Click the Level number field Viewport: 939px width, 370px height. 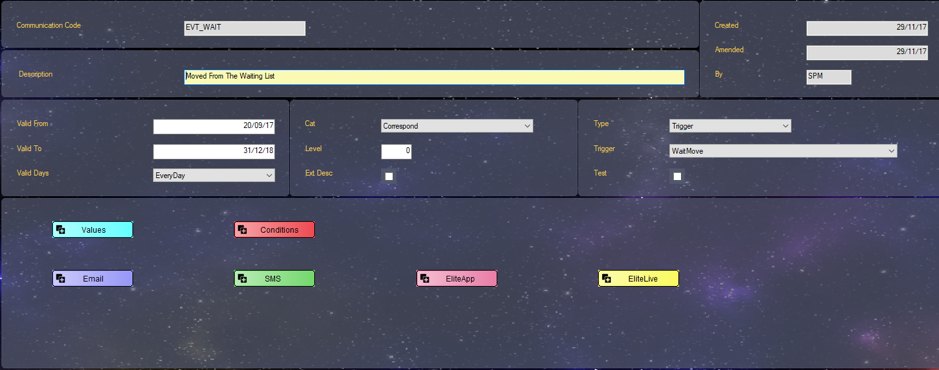point(396,151)
